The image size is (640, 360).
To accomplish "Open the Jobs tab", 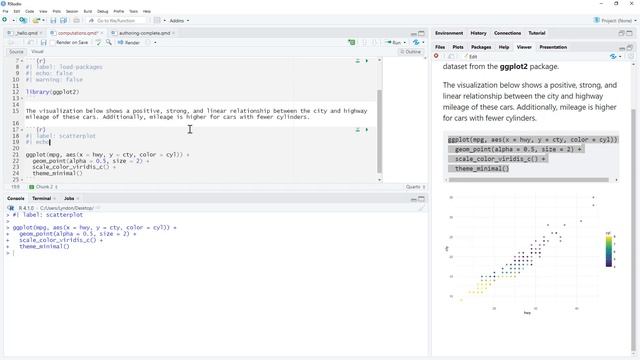I will click(x=69, y=198).
